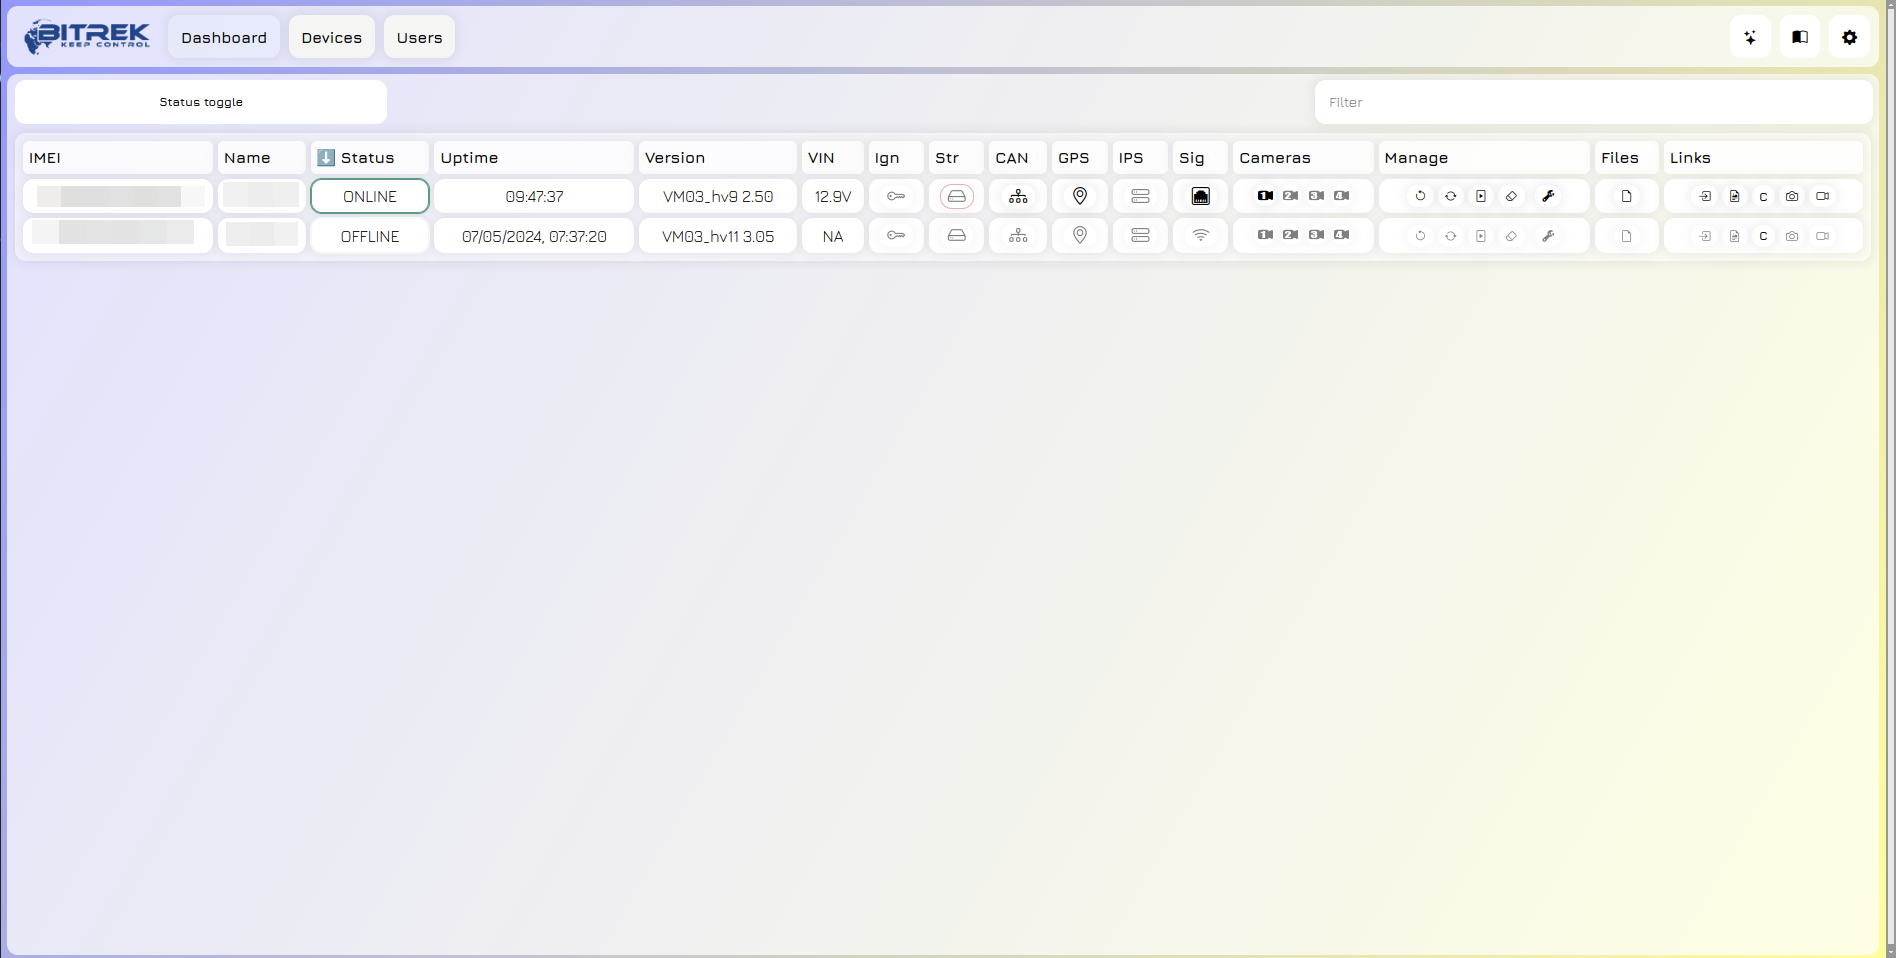Click the CAN network icon in ONLINE row
1896x958 pixels.
pos(1018,196)
